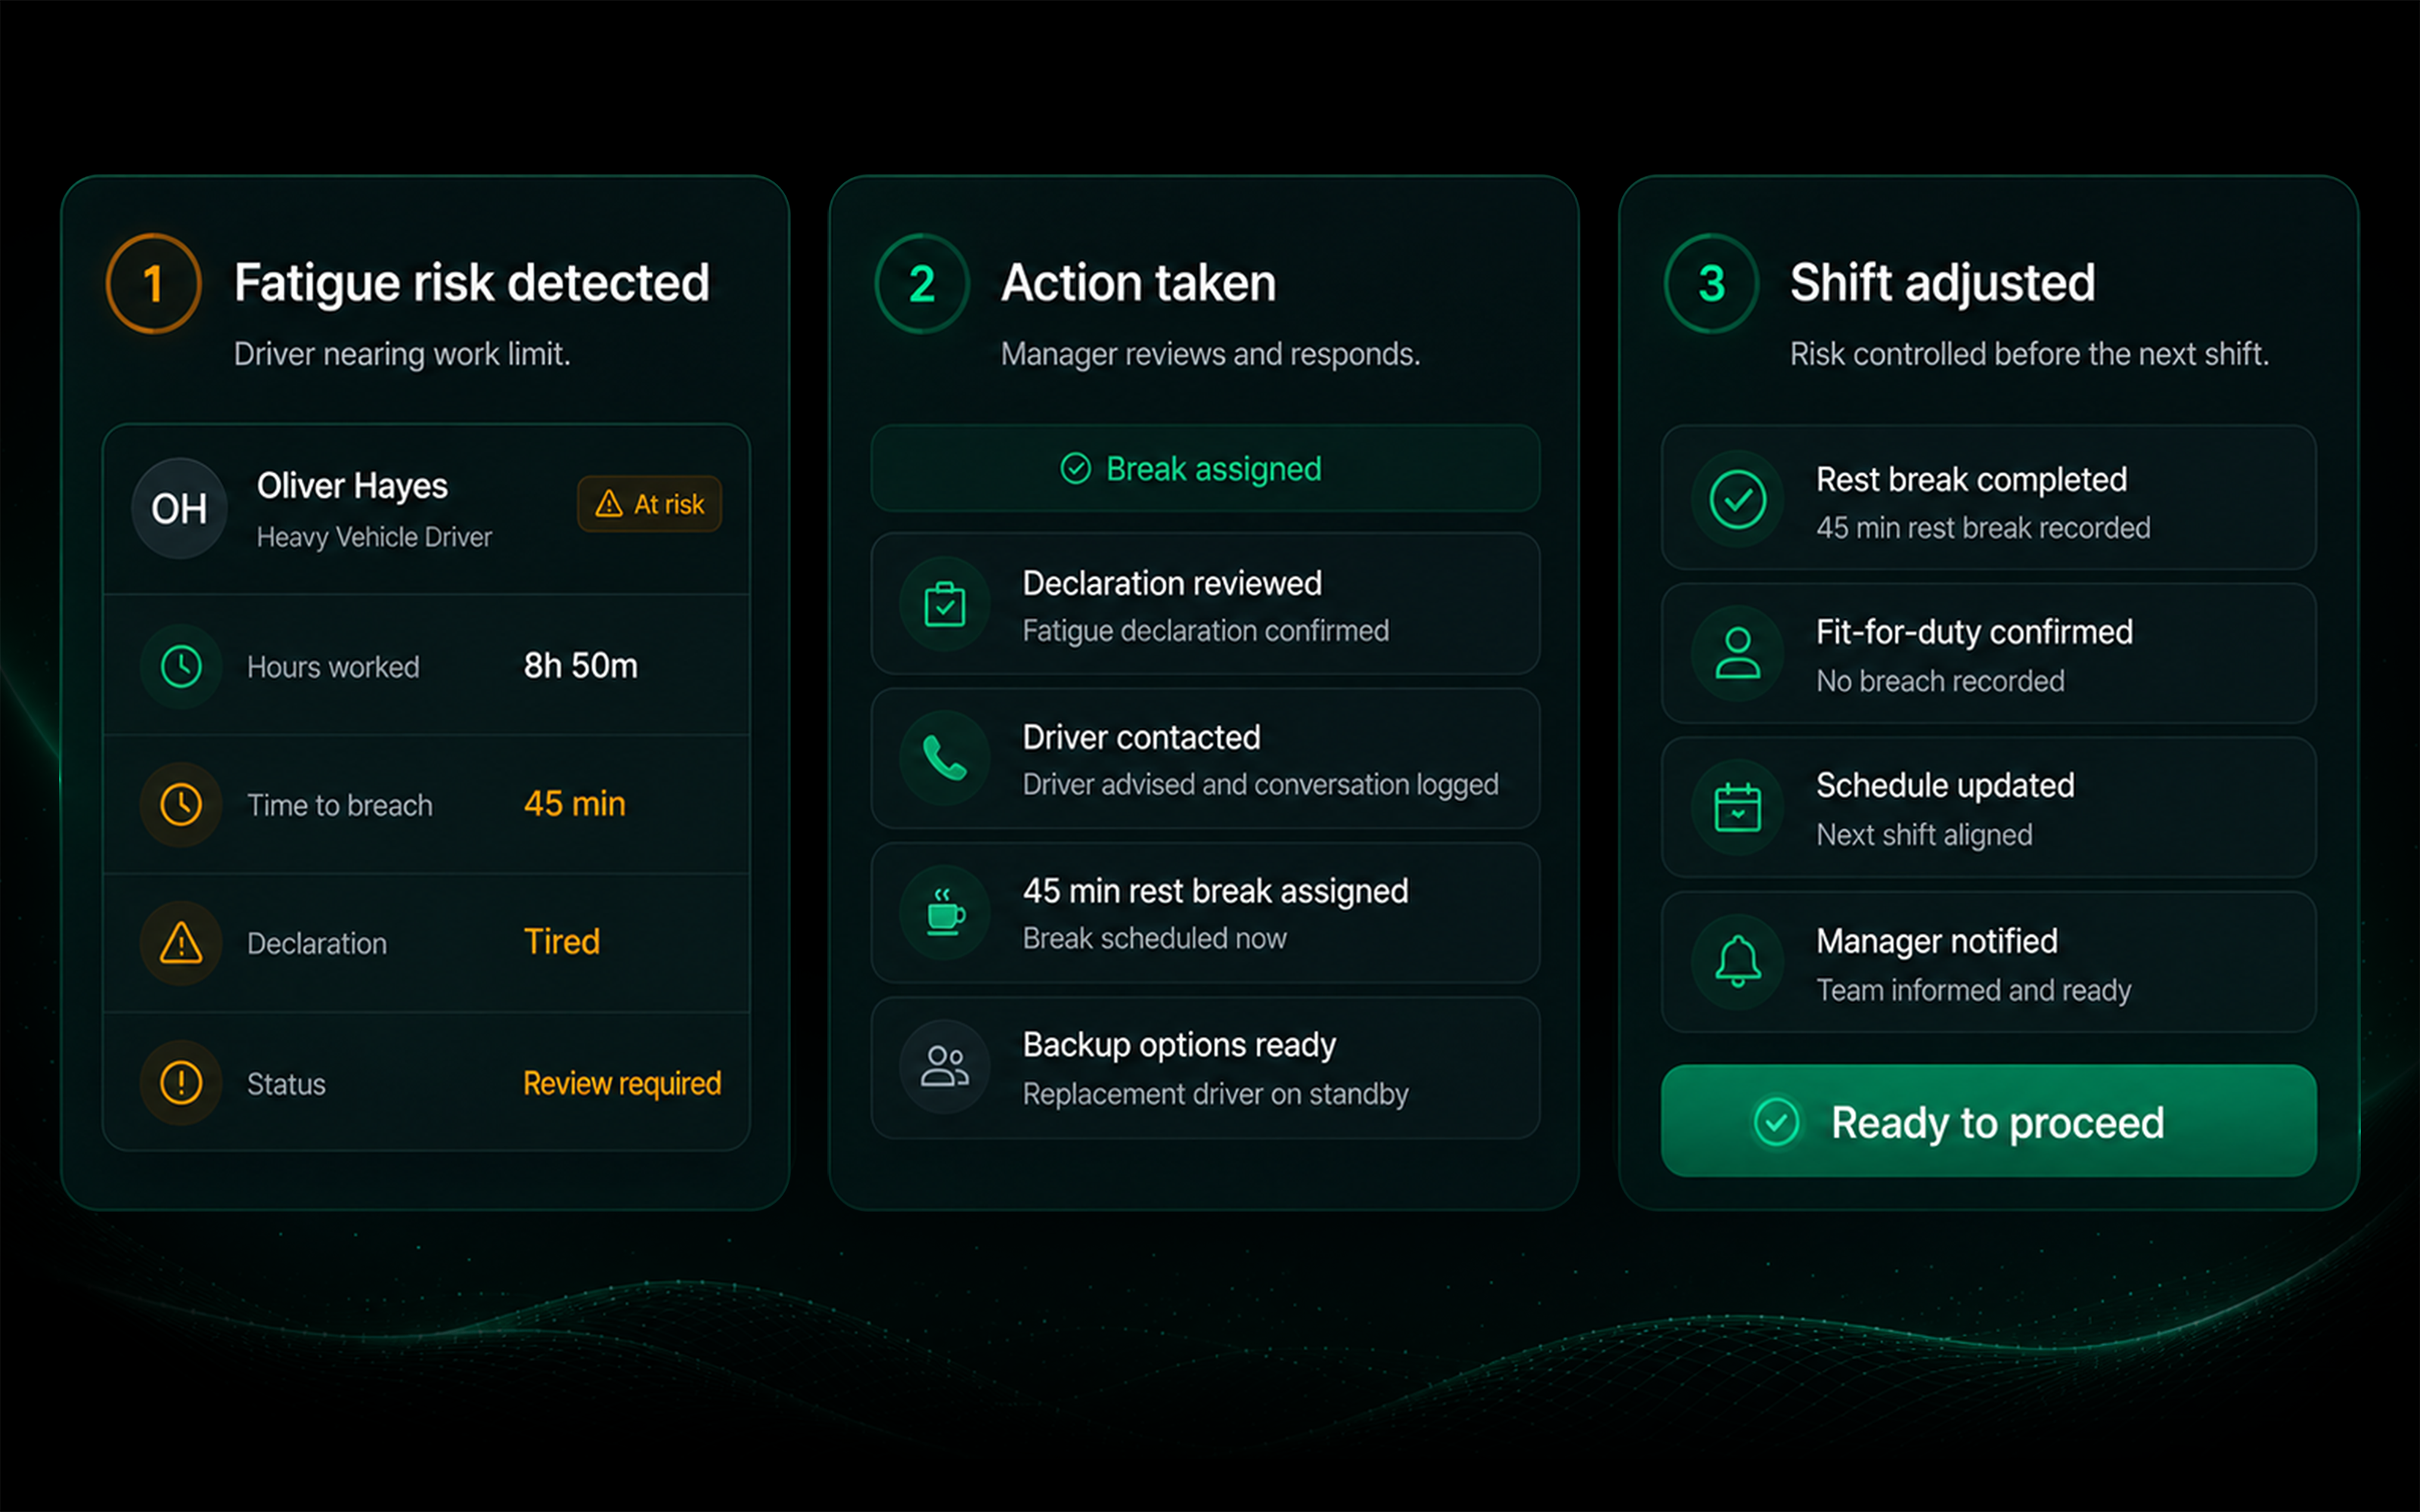Click Replacement driver on standby text

click(x=1215, y=1094)
